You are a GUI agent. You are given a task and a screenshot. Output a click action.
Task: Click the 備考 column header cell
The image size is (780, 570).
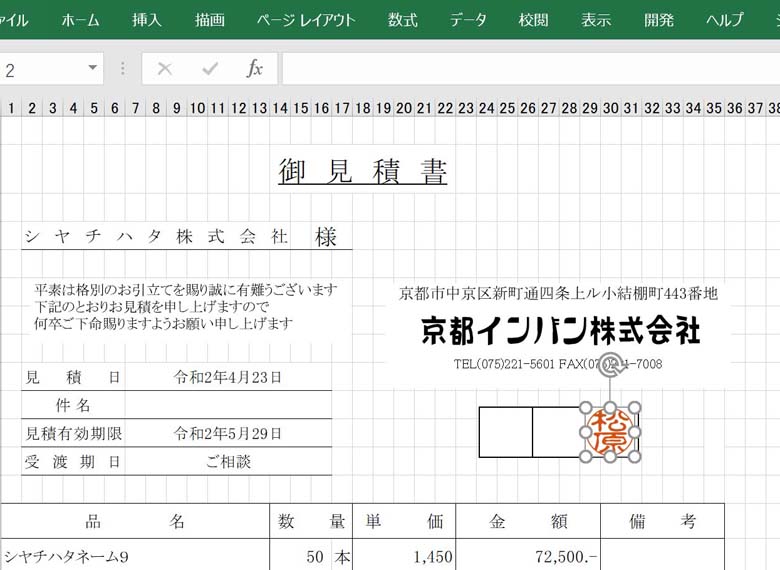(x=663, y=521)
